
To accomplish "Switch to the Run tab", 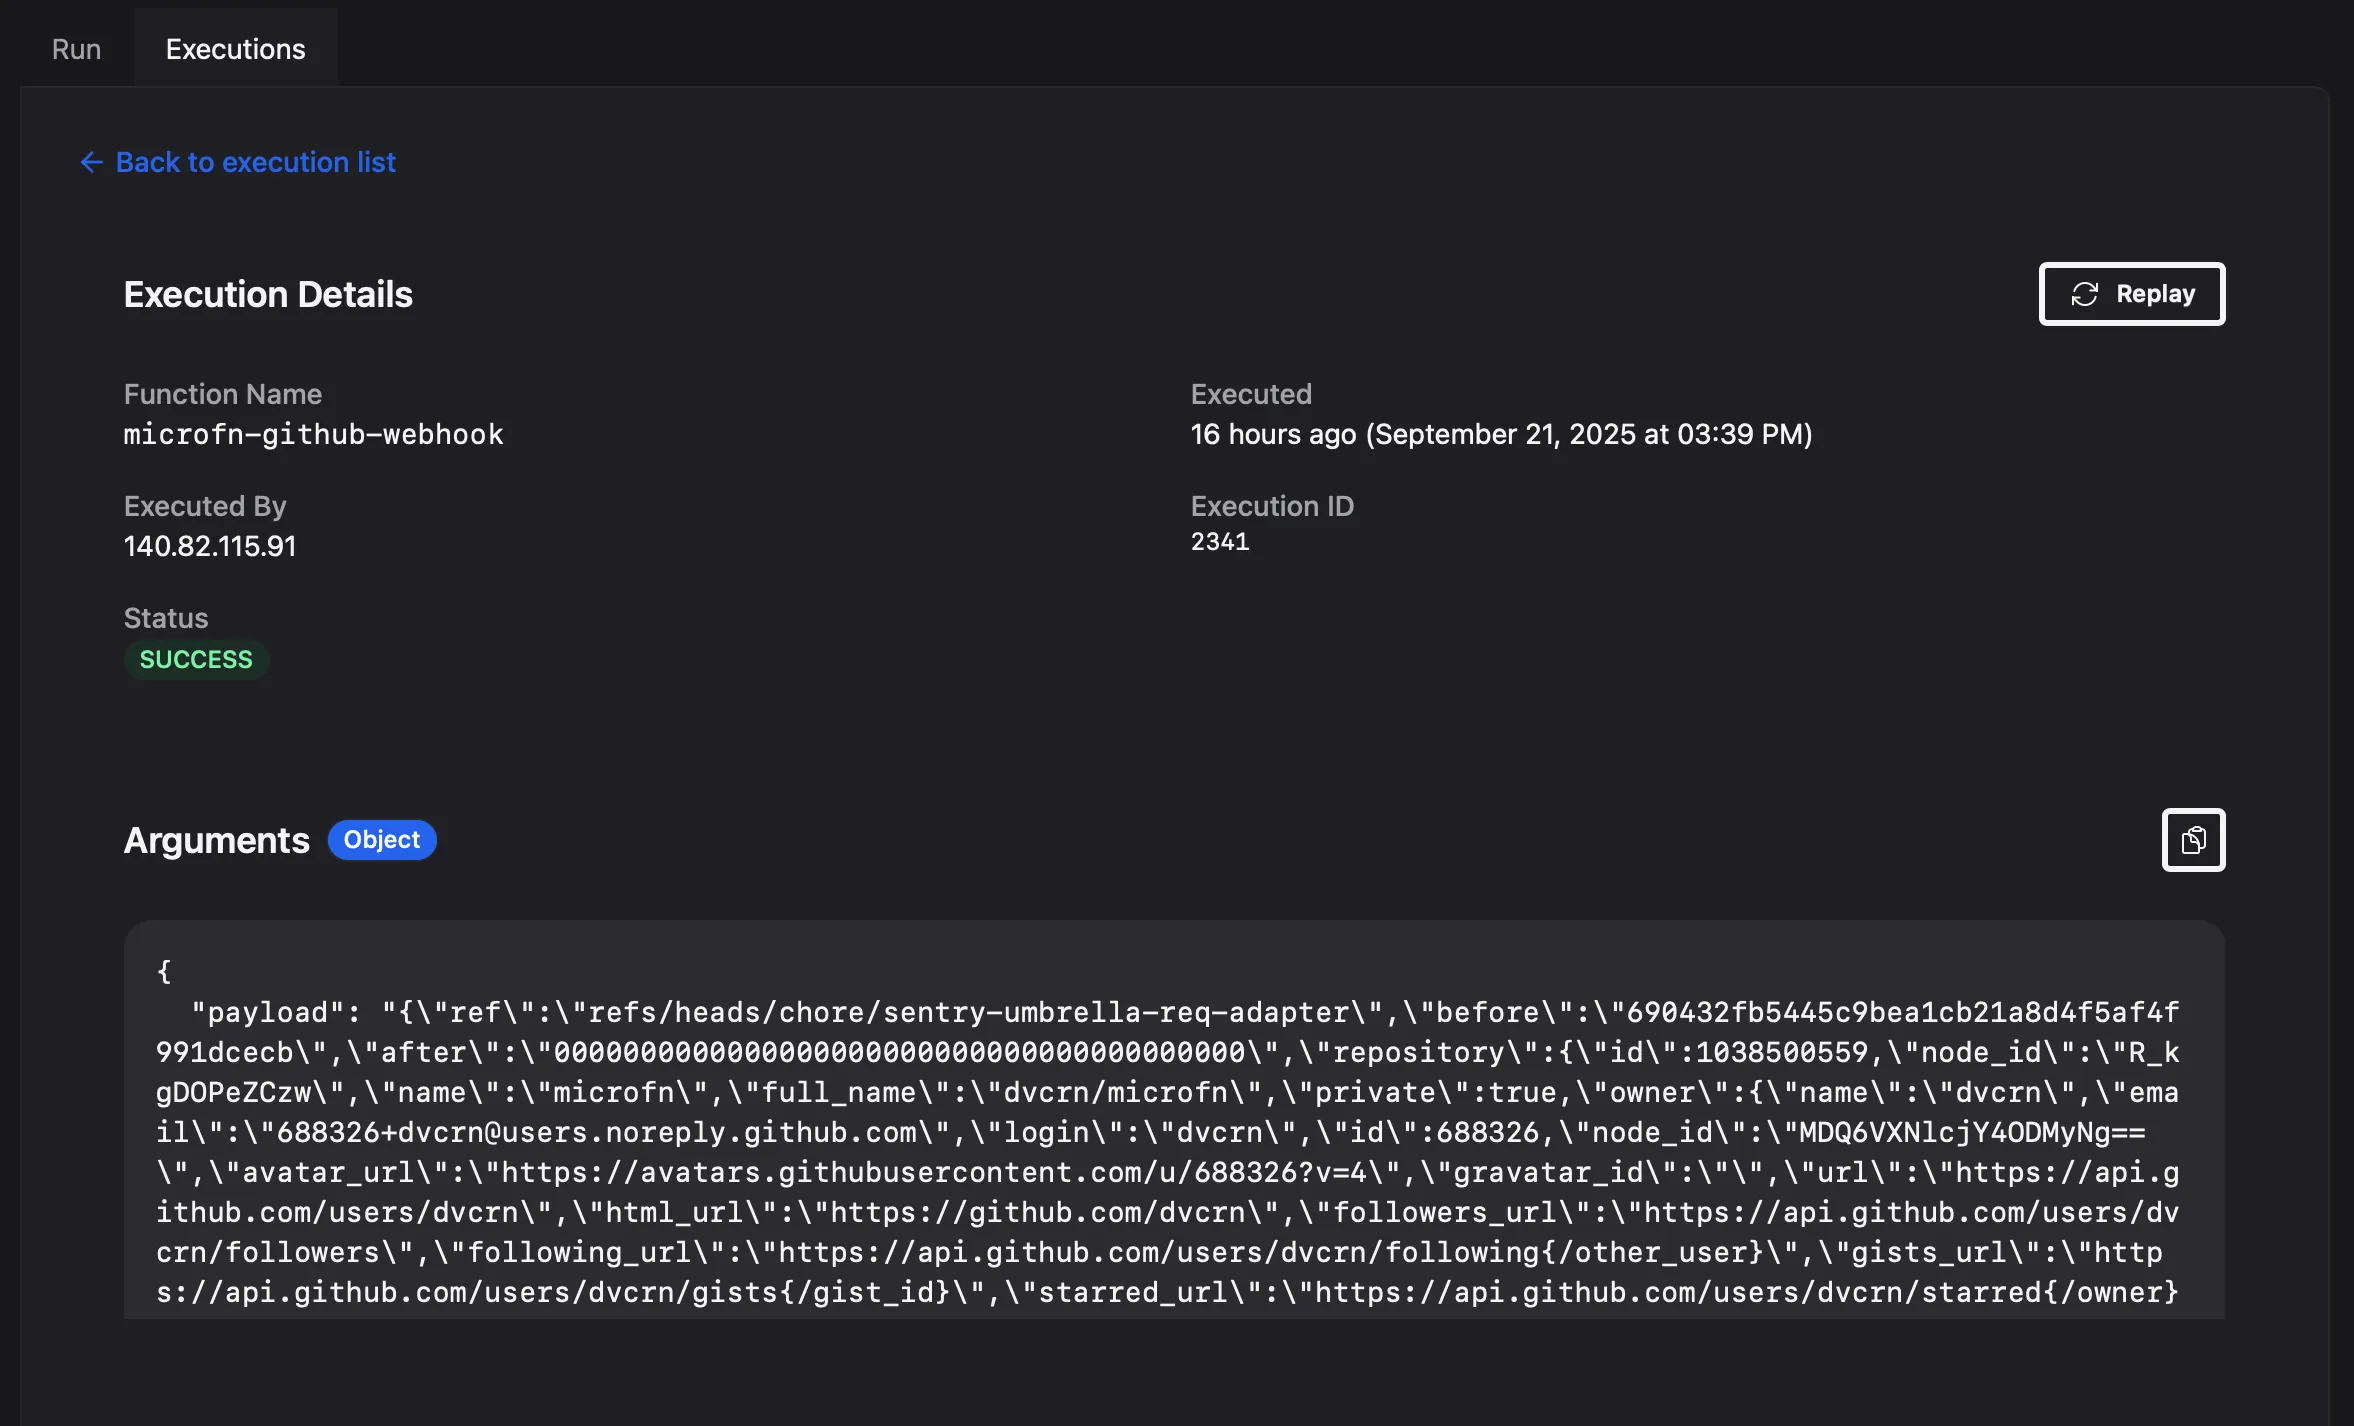I will click(x=76, y=49).
